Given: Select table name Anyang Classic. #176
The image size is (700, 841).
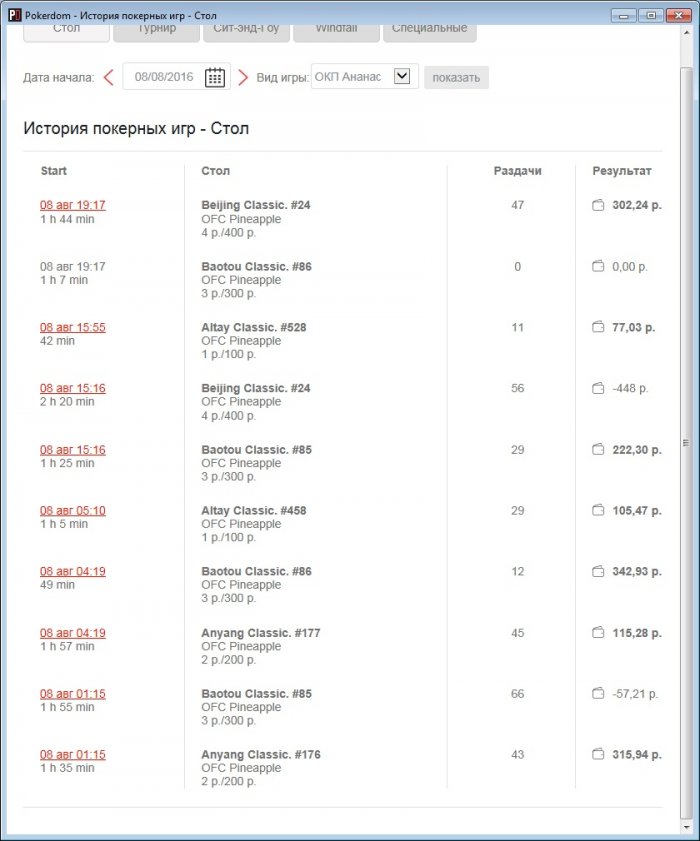Looking at the screenshot, I should [261, 754].
